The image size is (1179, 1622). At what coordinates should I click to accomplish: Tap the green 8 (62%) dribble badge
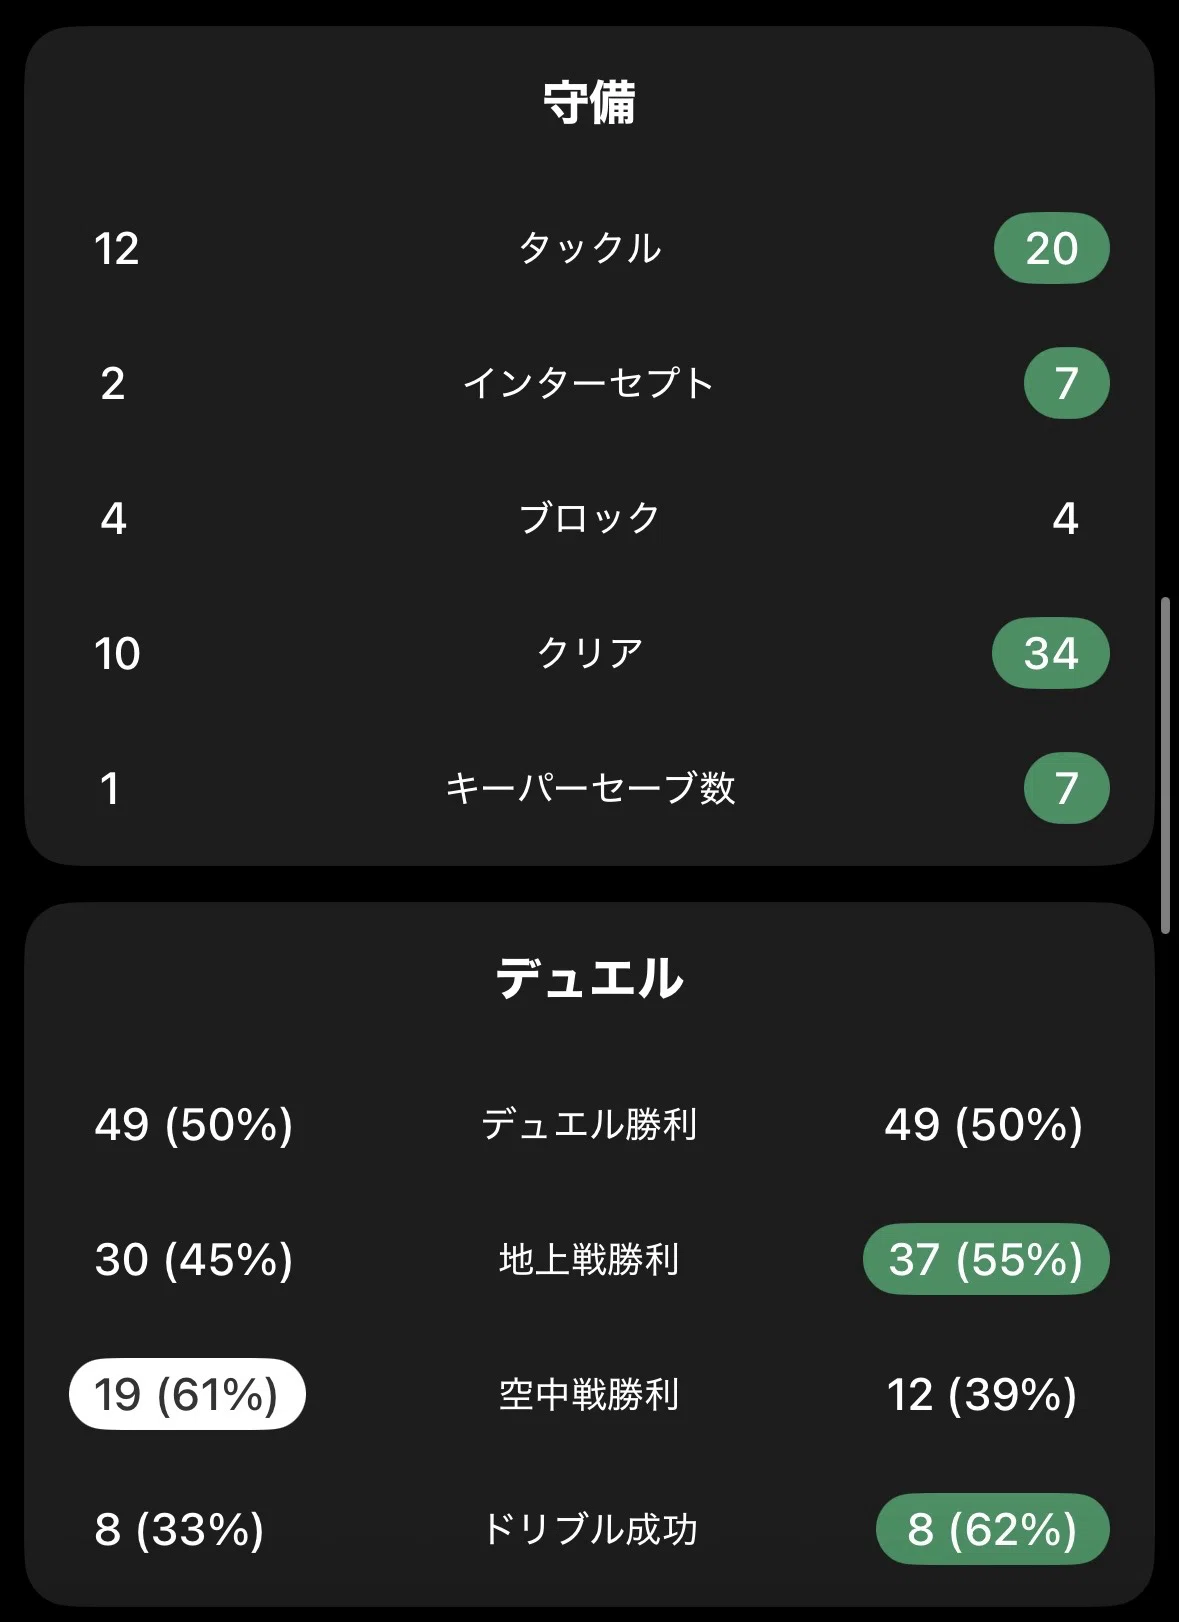point(993,1529)
